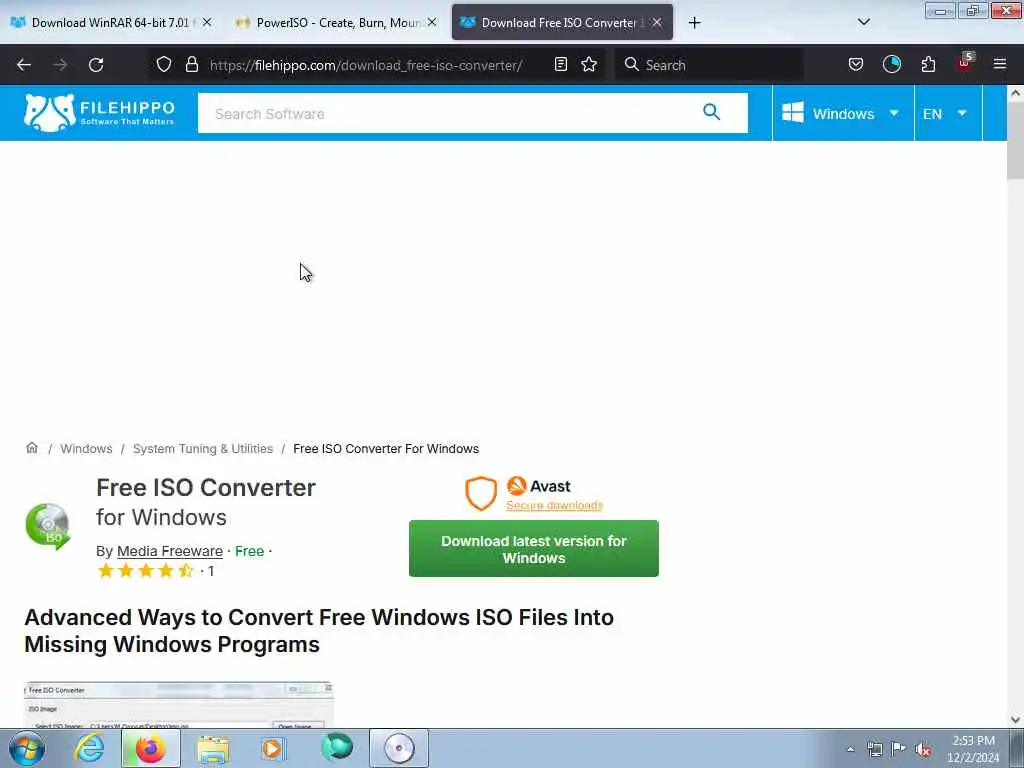Open the Pocket save icon
1024x768 pixels.
[856, 64]
